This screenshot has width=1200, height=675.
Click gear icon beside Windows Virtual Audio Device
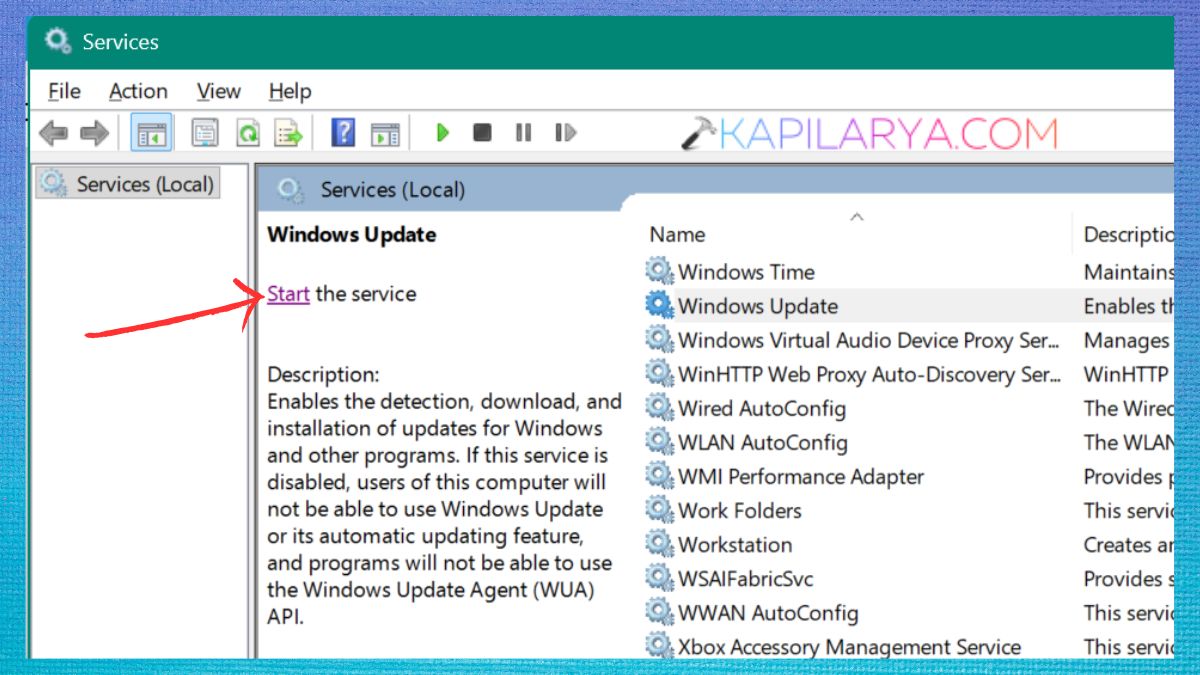pos(660,339)
